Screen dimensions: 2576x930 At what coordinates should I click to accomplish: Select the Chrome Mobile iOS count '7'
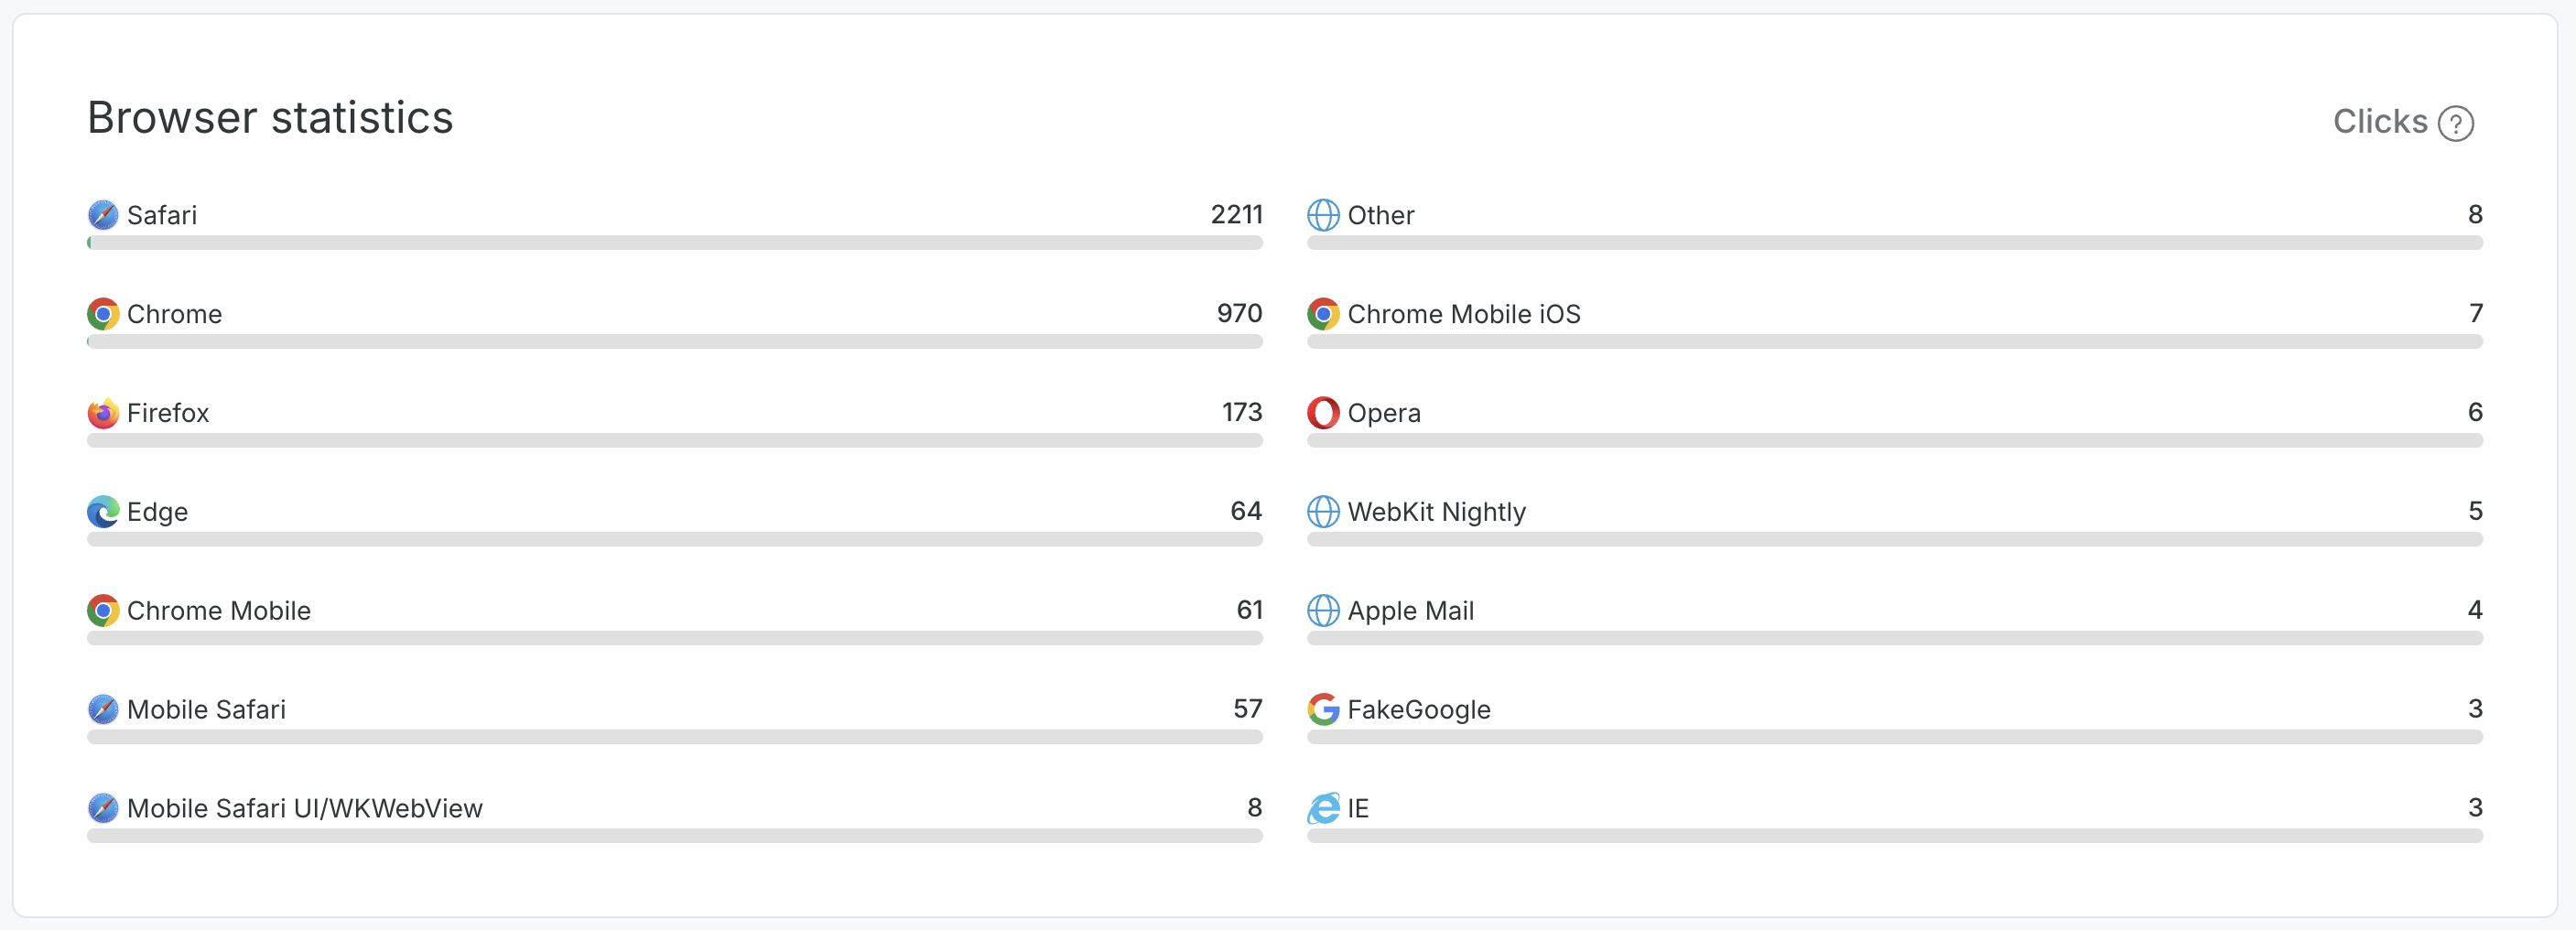tap(2476, 313)
